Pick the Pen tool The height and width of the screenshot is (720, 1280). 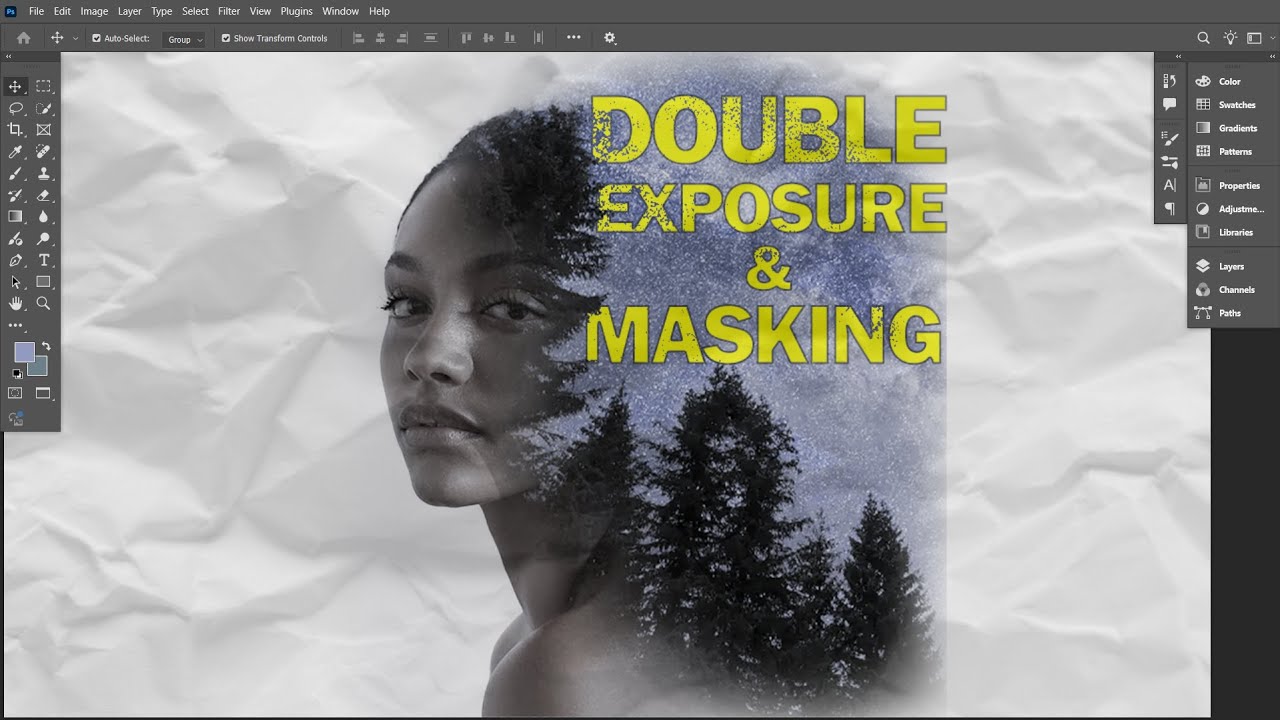pyautogui.click(x=15, y=261)
